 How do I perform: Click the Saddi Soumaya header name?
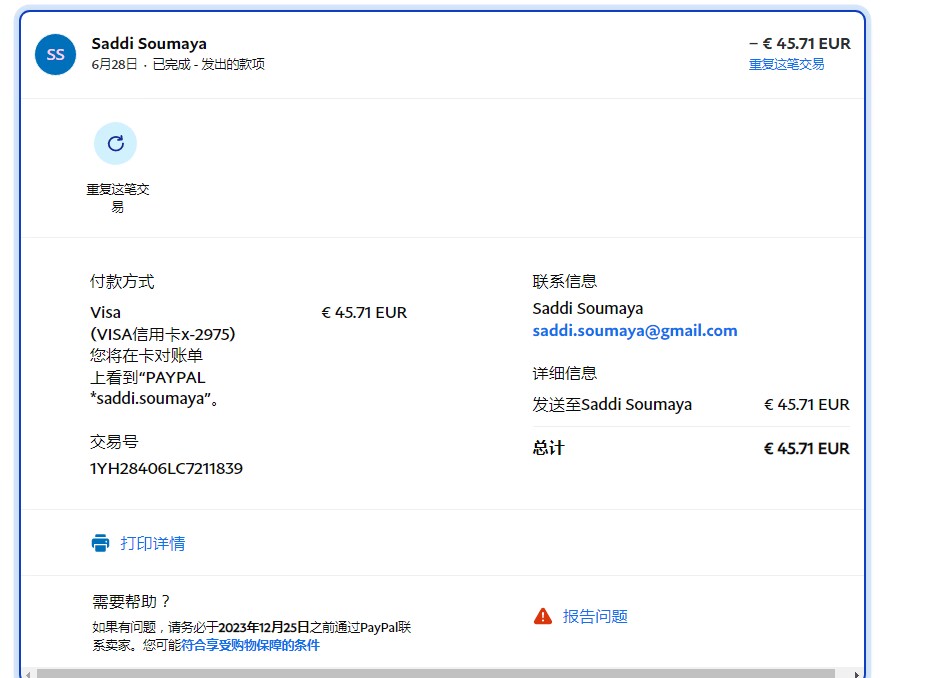point(149,43)
